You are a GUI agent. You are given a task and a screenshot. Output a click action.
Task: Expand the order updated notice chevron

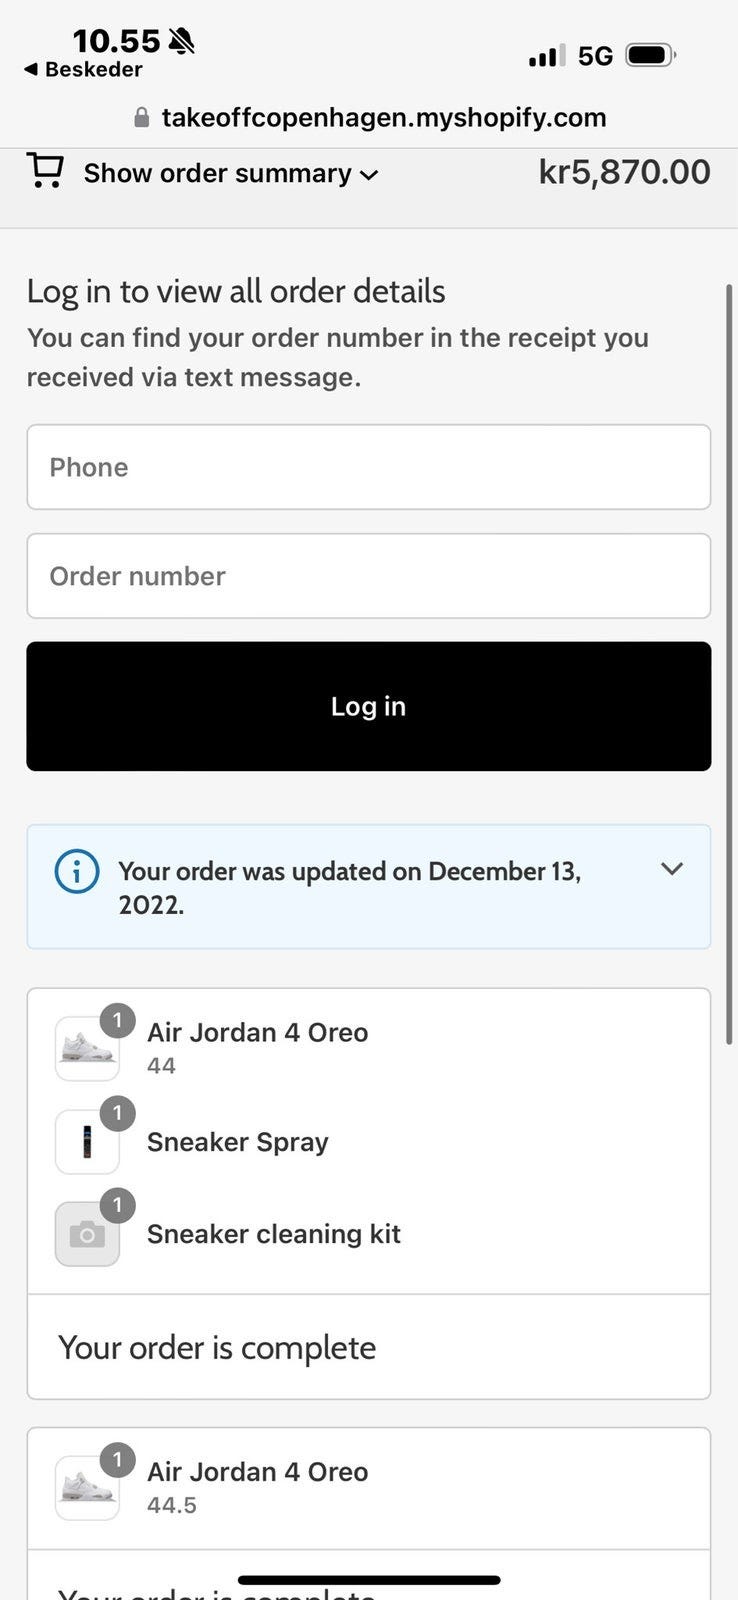(x=672, y=869)
